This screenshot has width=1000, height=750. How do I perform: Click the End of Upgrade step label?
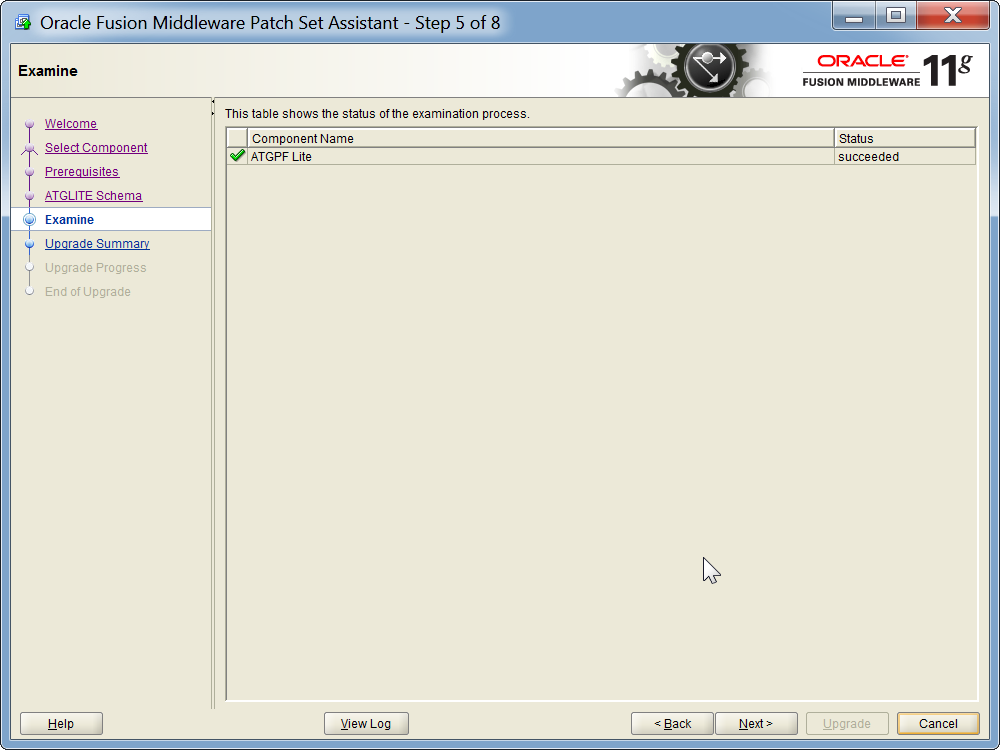tap(87, 291)
